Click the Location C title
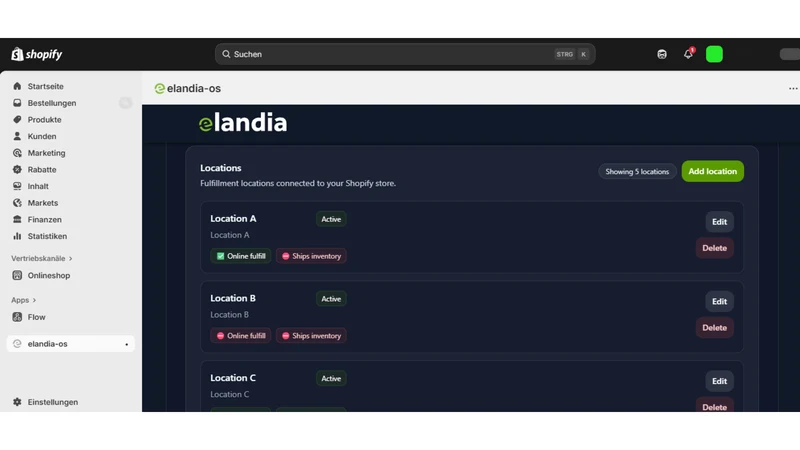Viewport: 800px width, 450px height. click(233, 378)
